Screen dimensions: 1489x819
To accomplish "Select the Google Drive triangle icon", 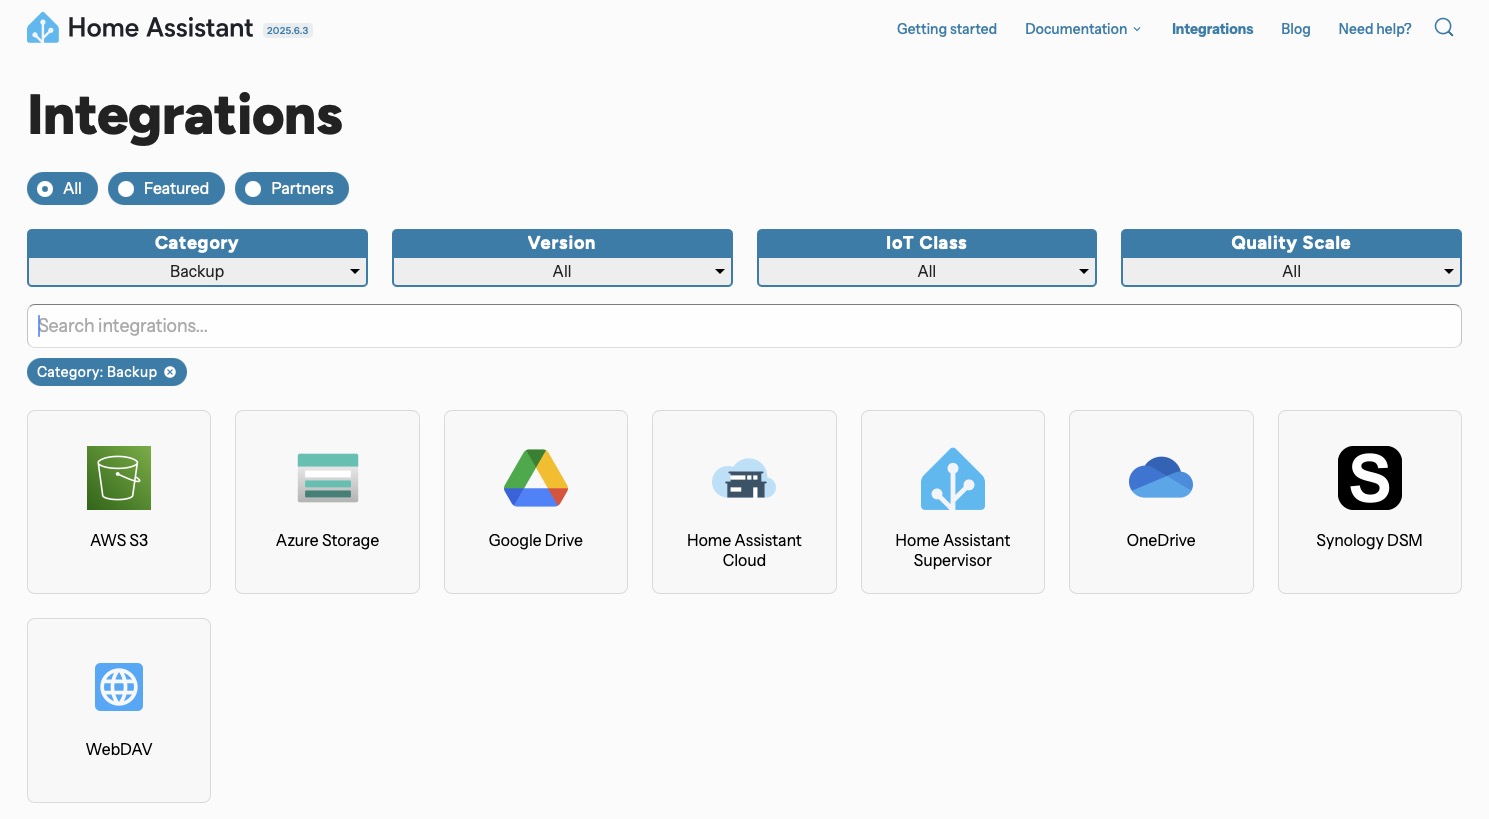I will pyautogui.click(x=536, y=478).
